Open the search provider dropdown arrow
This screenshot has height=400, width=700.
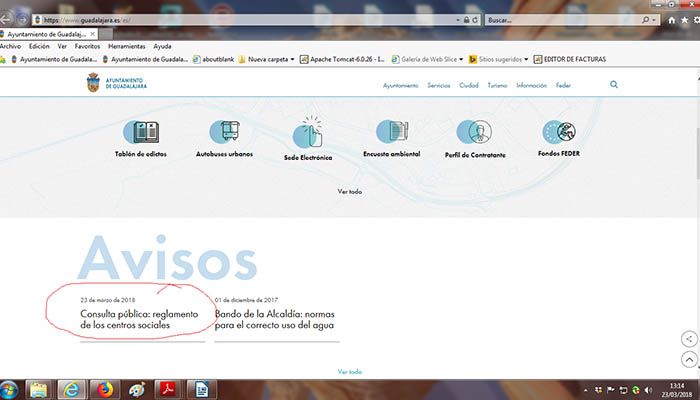(x=654, y=20)
